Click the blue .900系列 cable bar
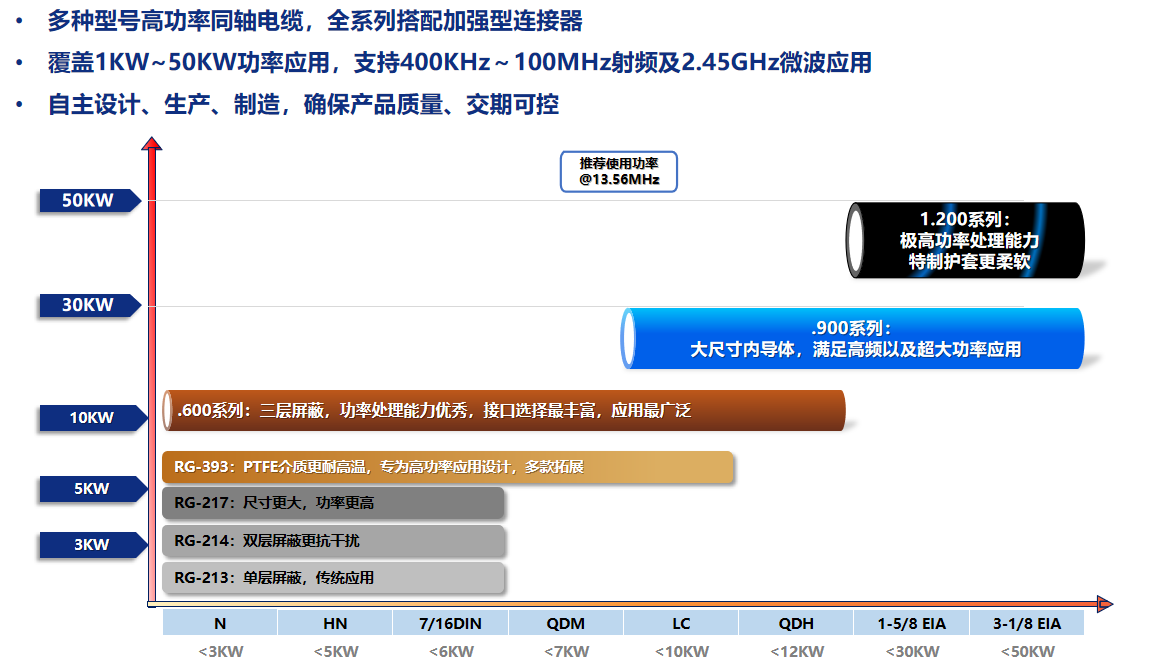The image size is (1153, 670). [x=853, y=339]
